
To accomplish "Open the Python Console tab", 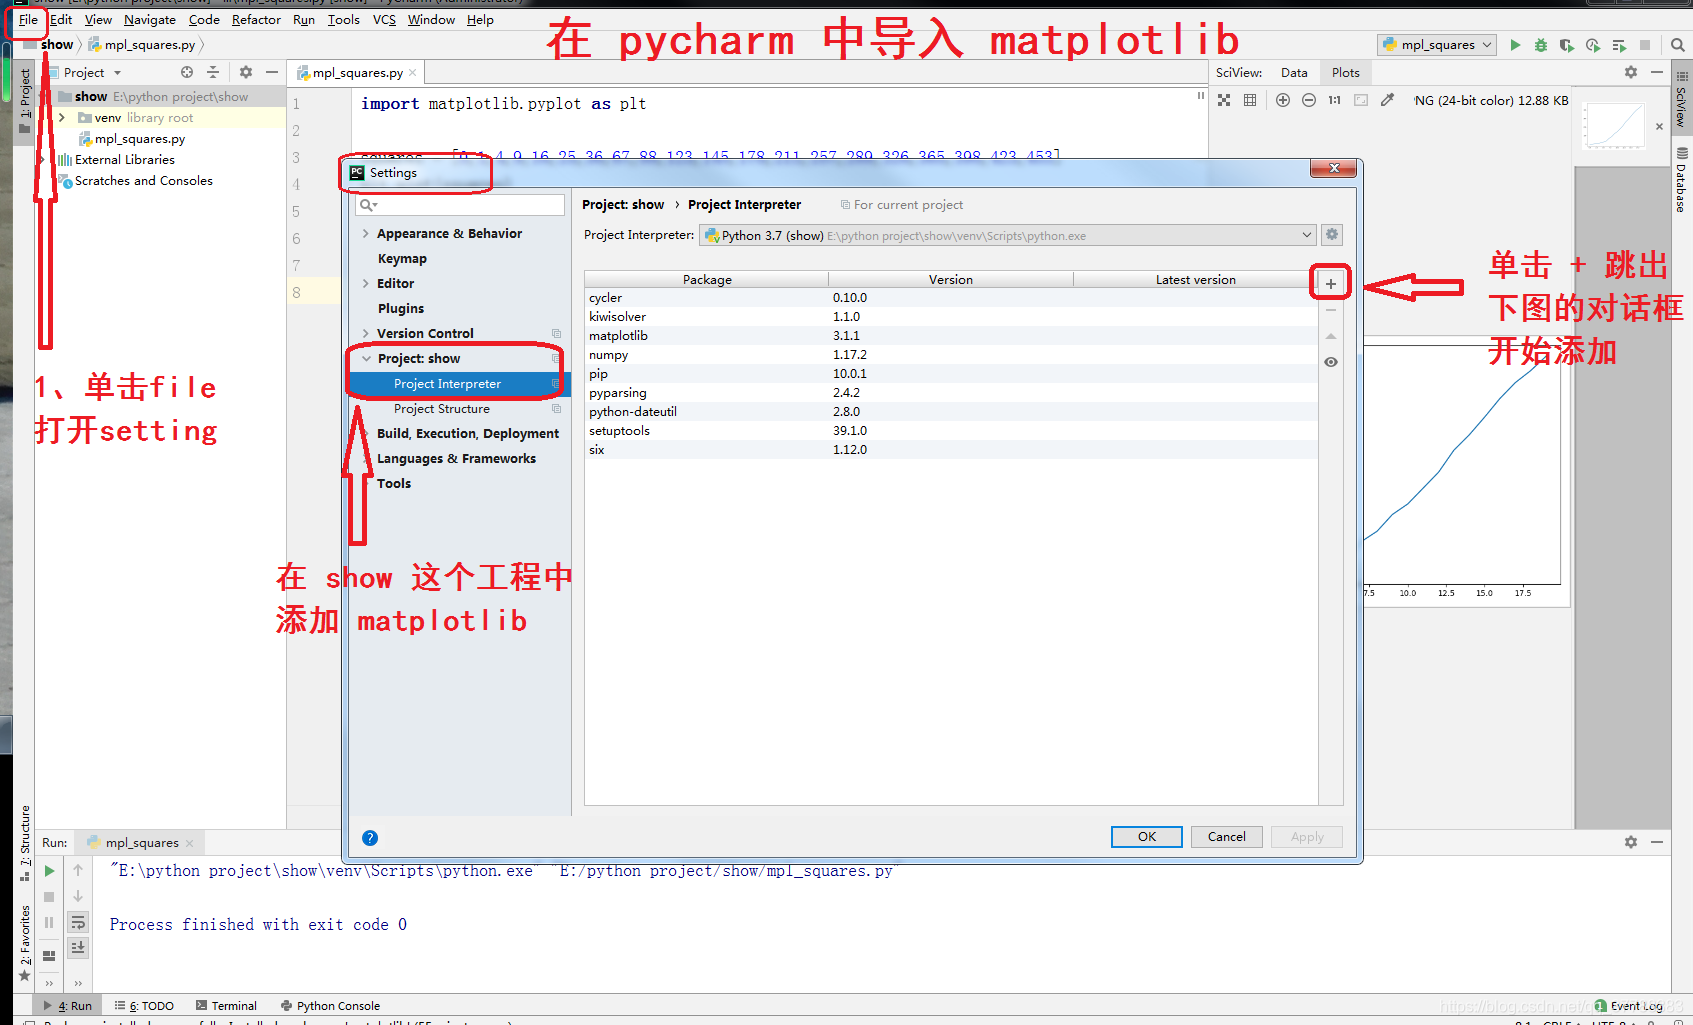I will pos(330,1006).
